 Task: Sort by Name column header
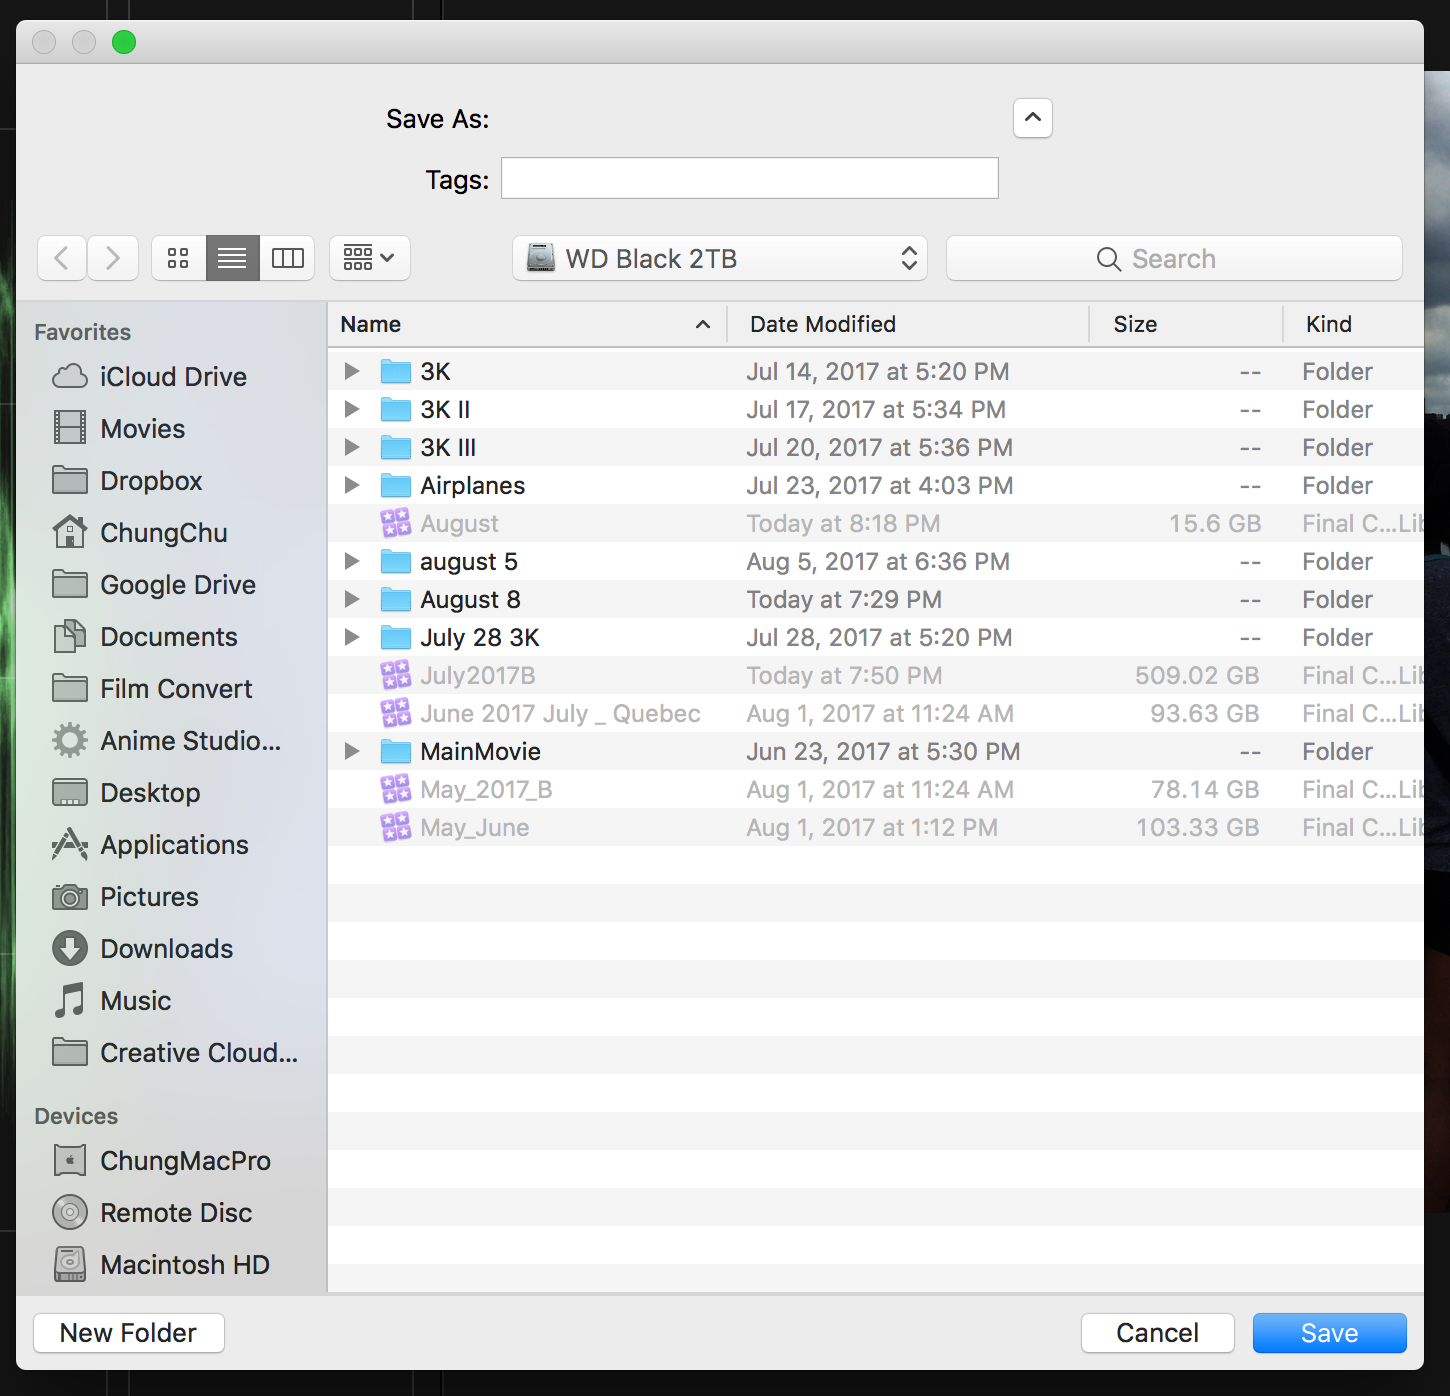tap(527, 324)
